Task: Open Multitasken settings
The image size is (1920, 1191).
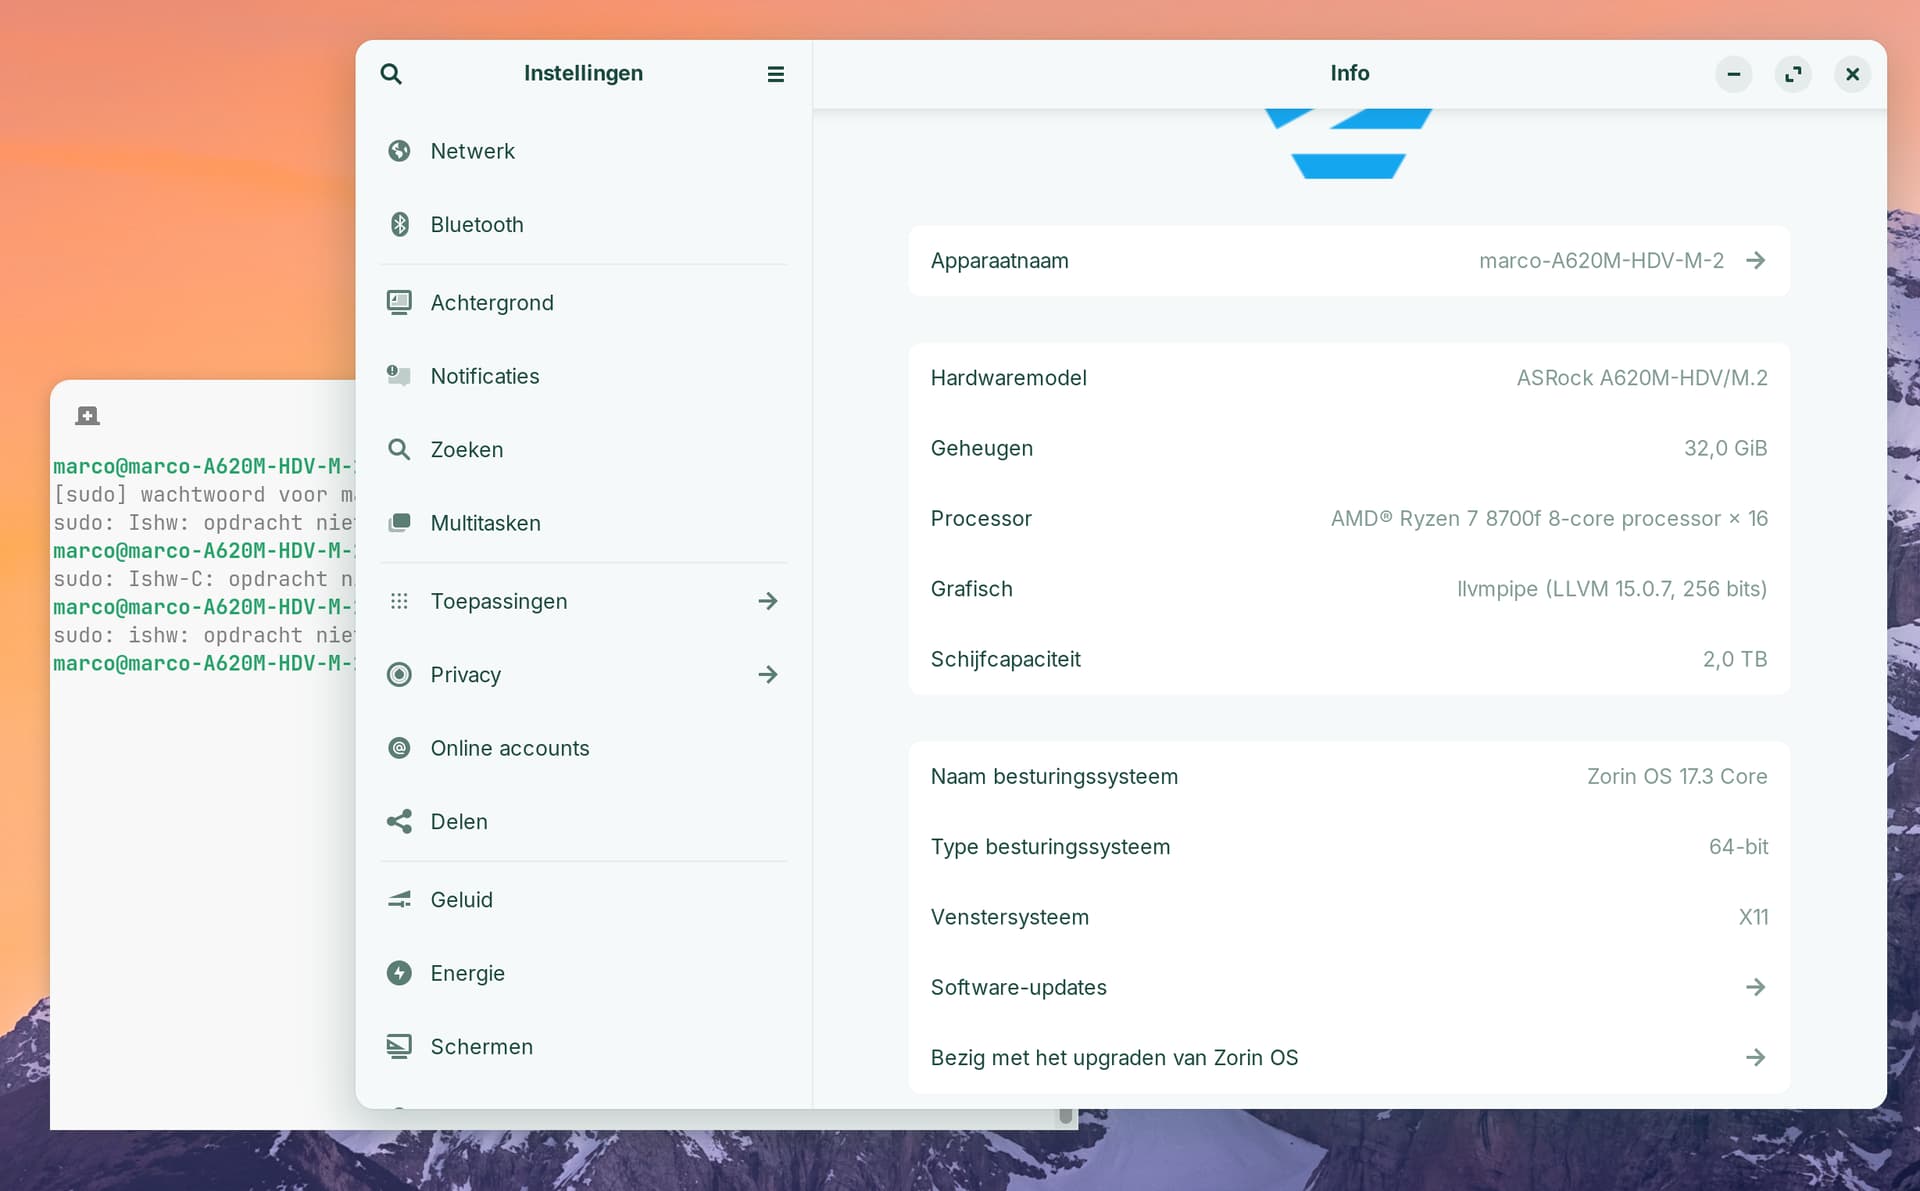Action: [583, 523]
